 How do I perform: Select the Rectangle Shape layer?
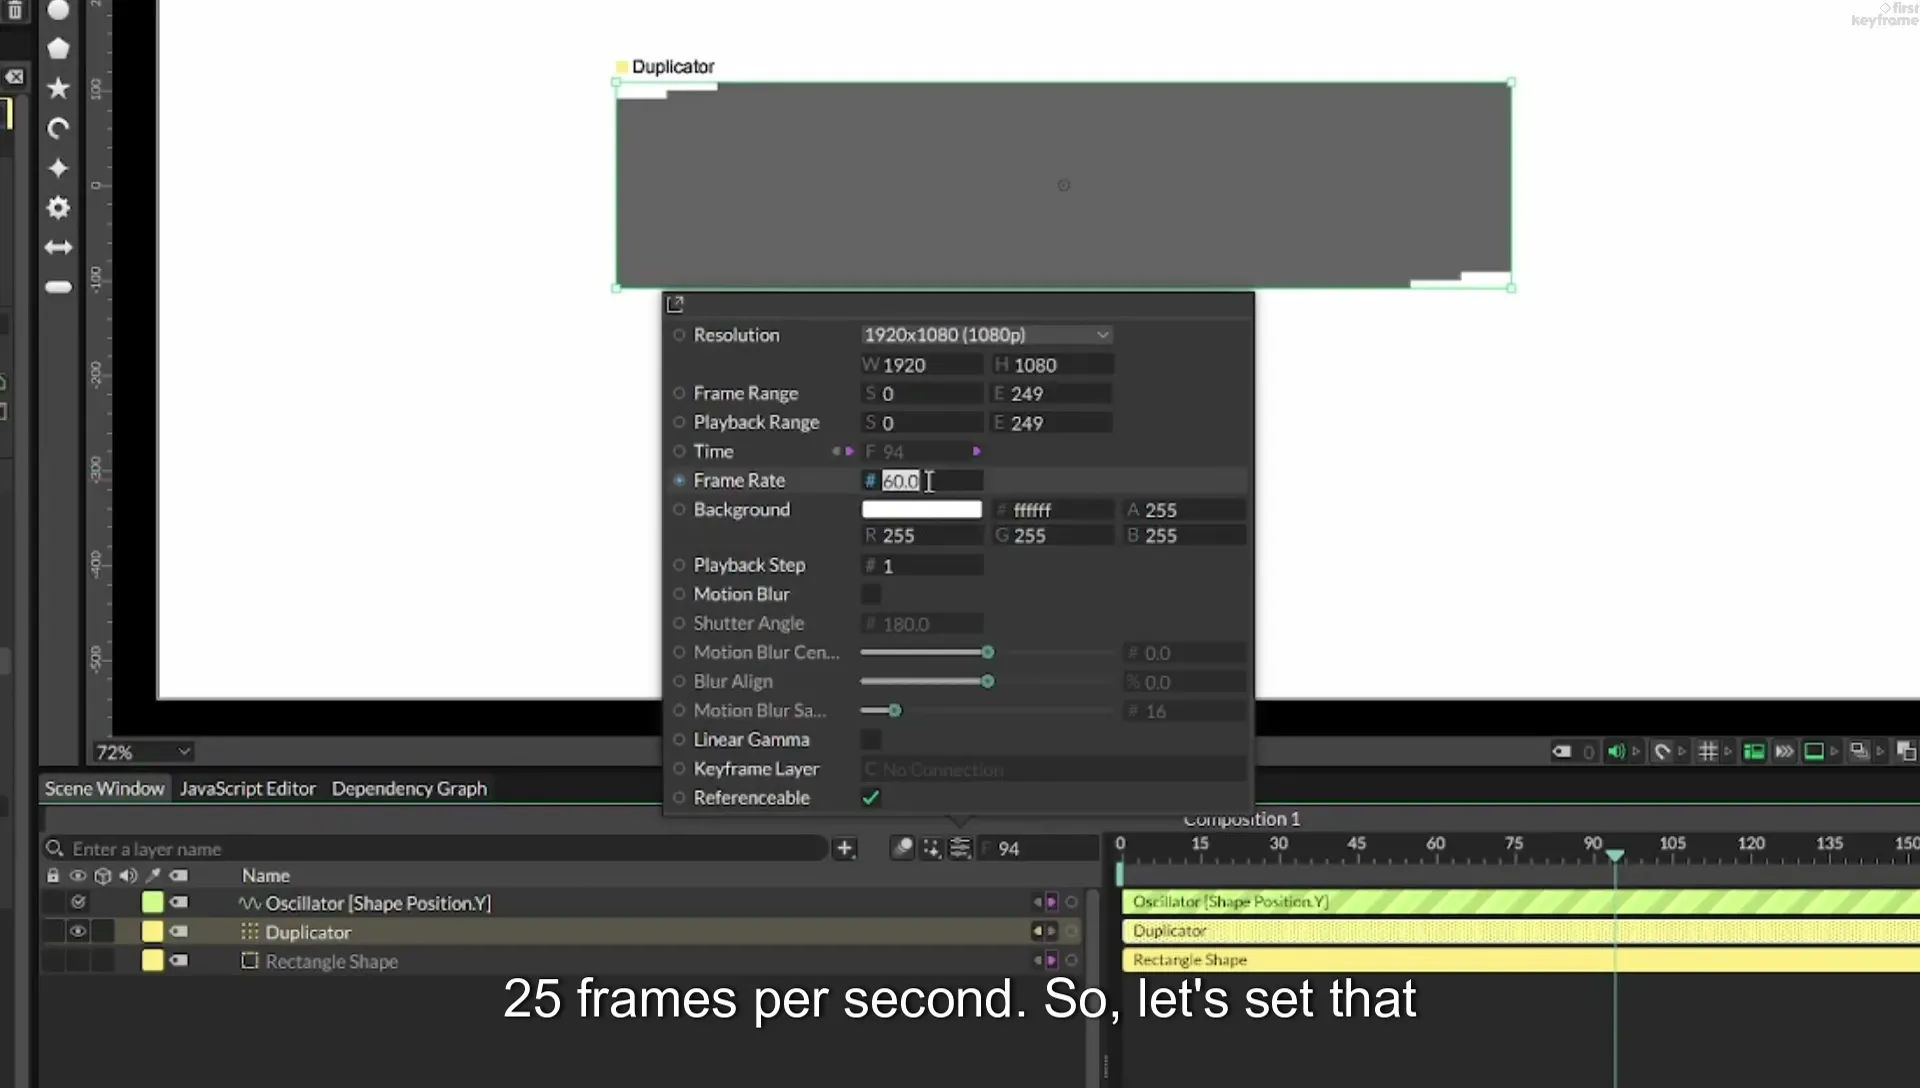point(331,961)
